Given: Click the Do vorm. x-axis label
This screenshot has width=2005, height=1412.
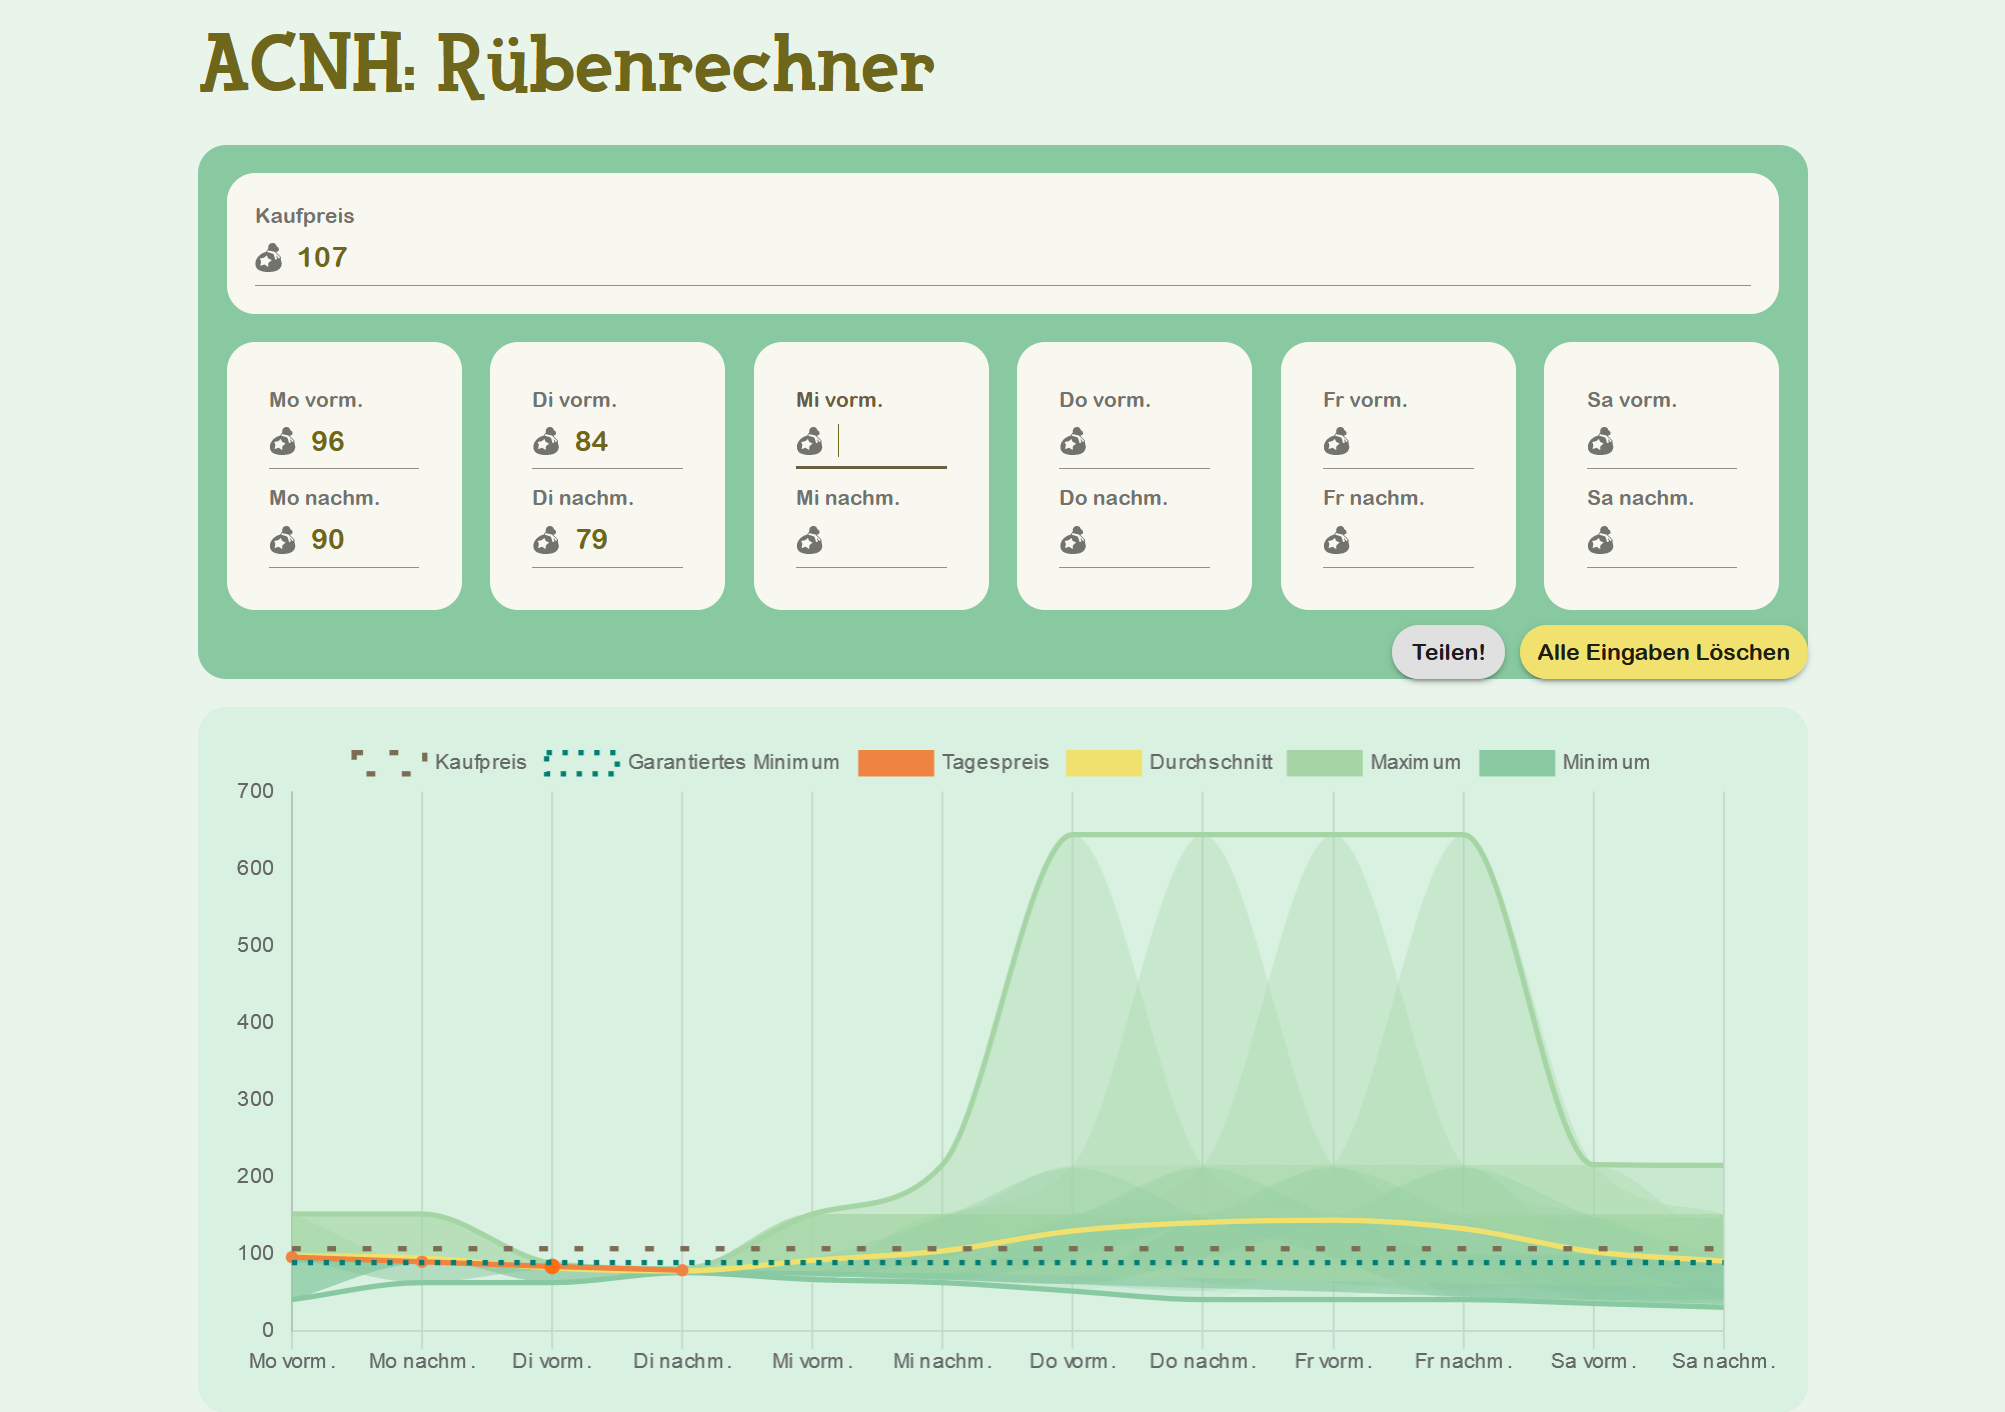Looking at the screenshot, I should (1072, 1361).
